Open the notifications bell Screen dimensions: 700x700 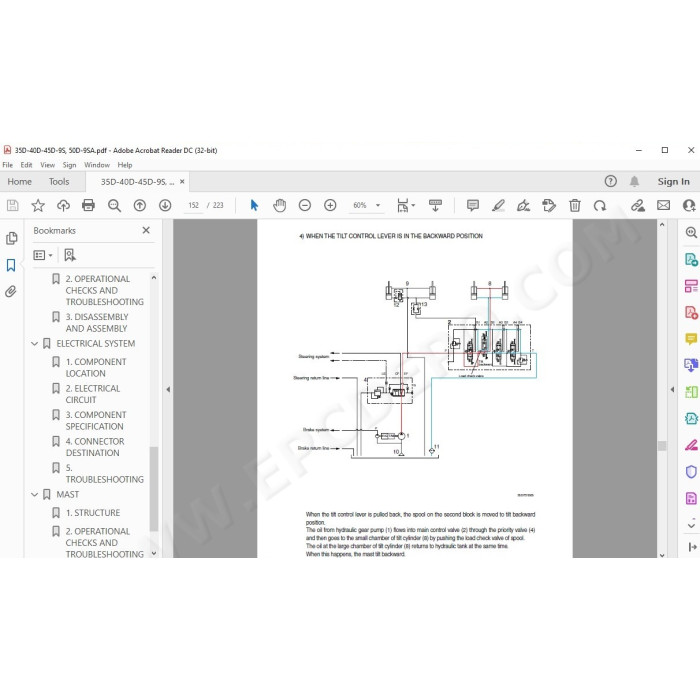point(634,181)
